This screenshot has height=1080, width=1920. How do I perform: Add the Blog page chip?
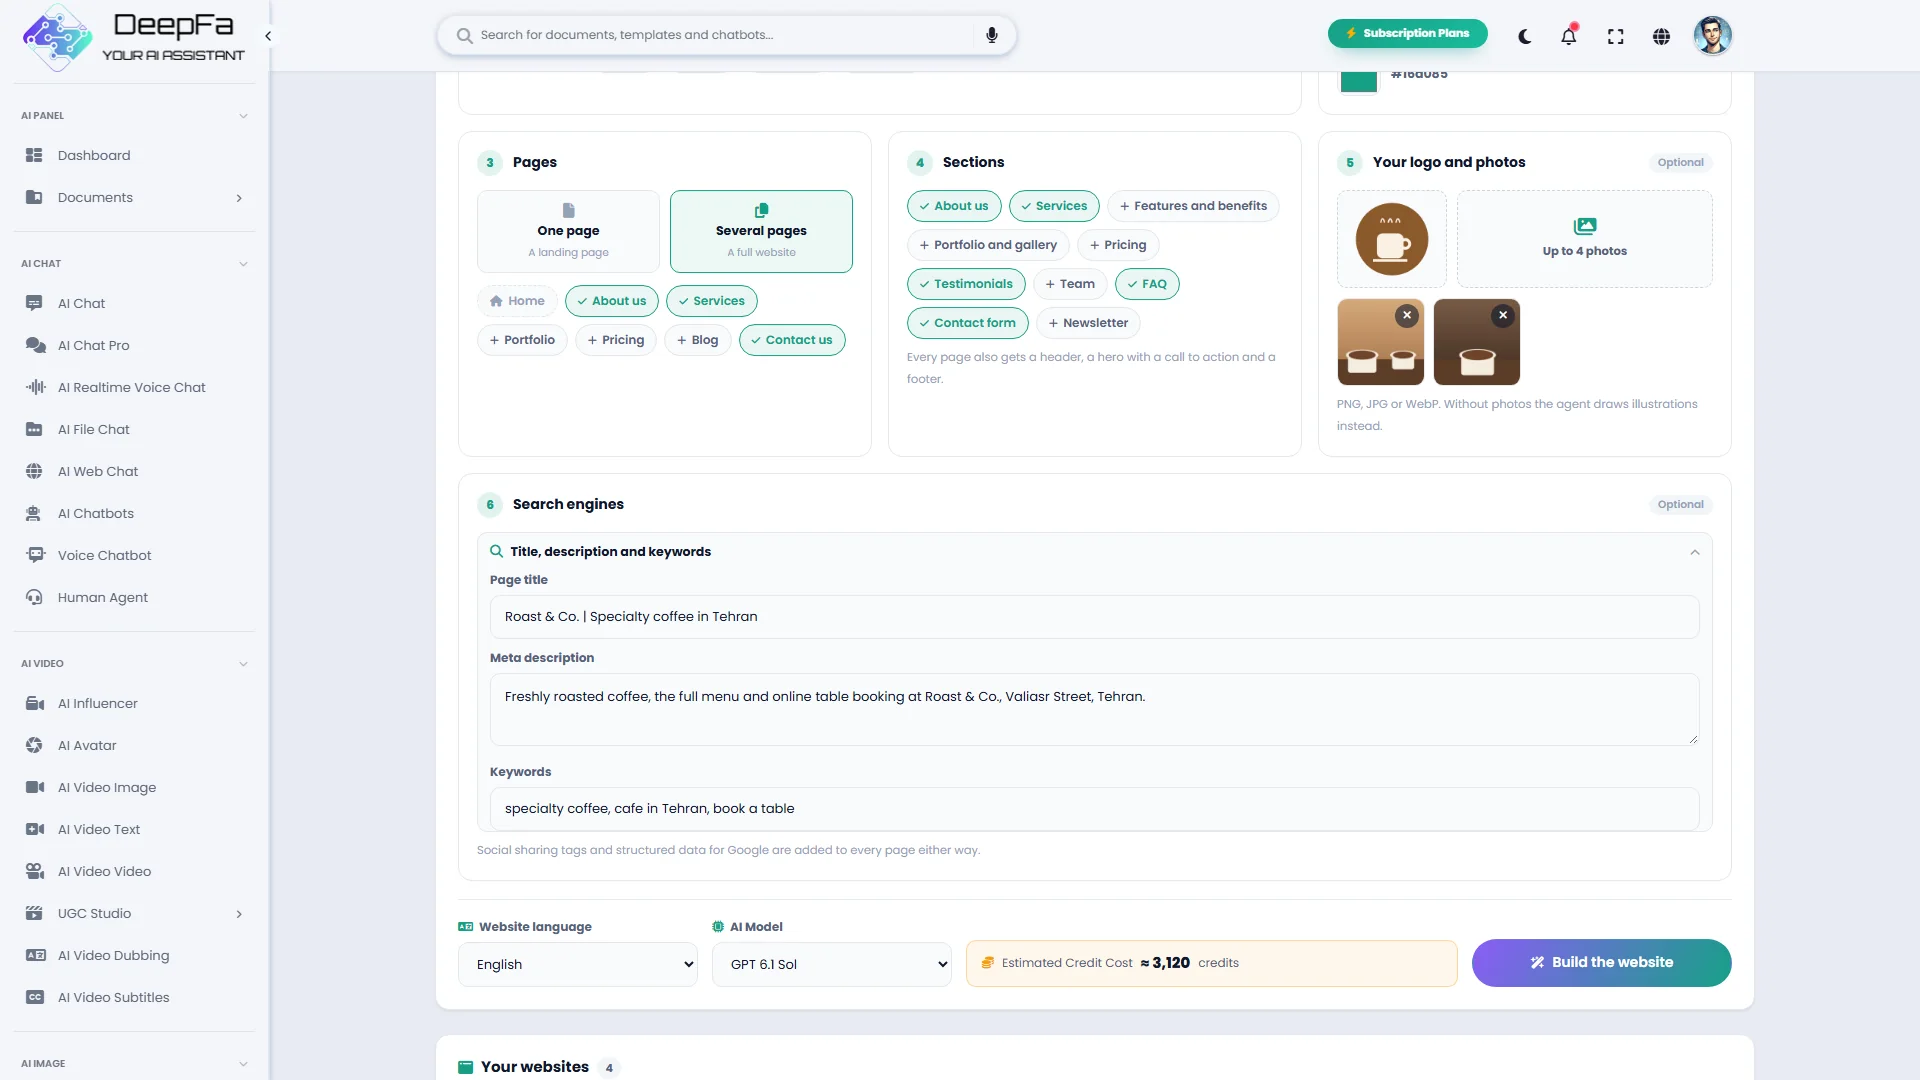tap(697, 340)
